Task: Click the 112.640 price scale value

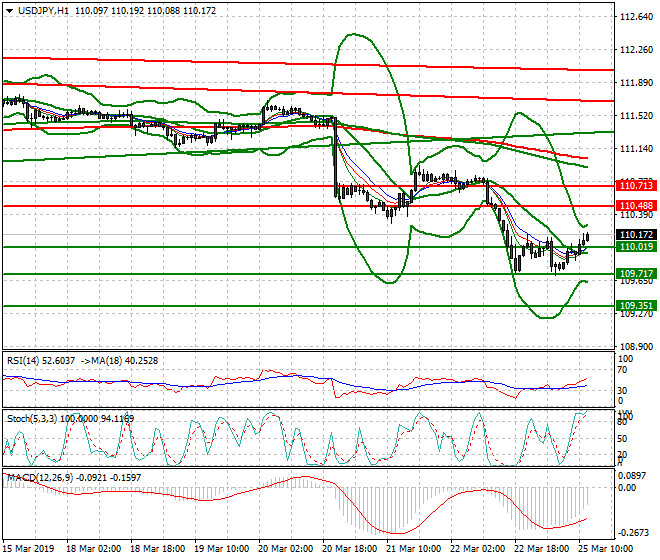Action: pyautogui.click(x=637, y=17)
